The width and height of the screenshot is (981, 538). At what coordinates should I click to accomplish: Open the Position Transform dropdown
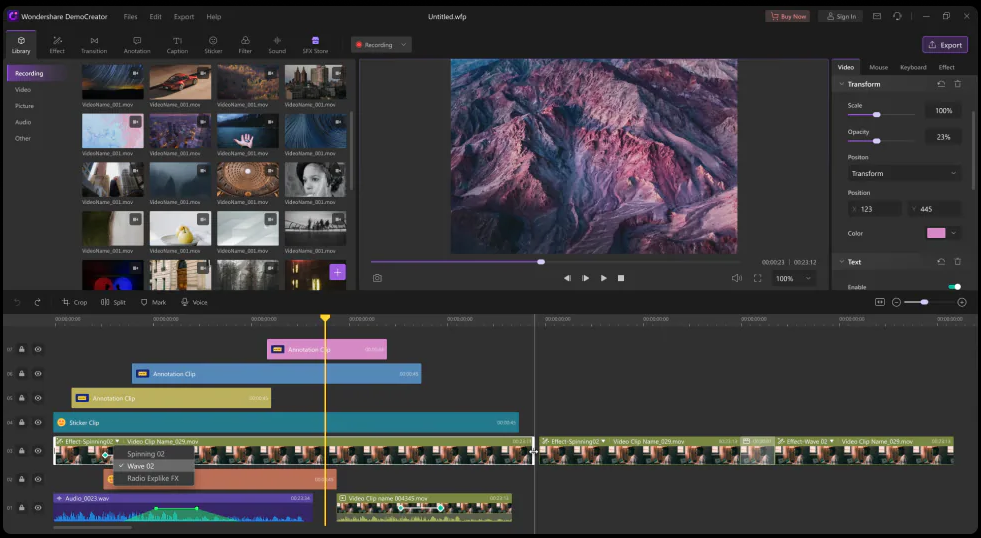[904, 173]
